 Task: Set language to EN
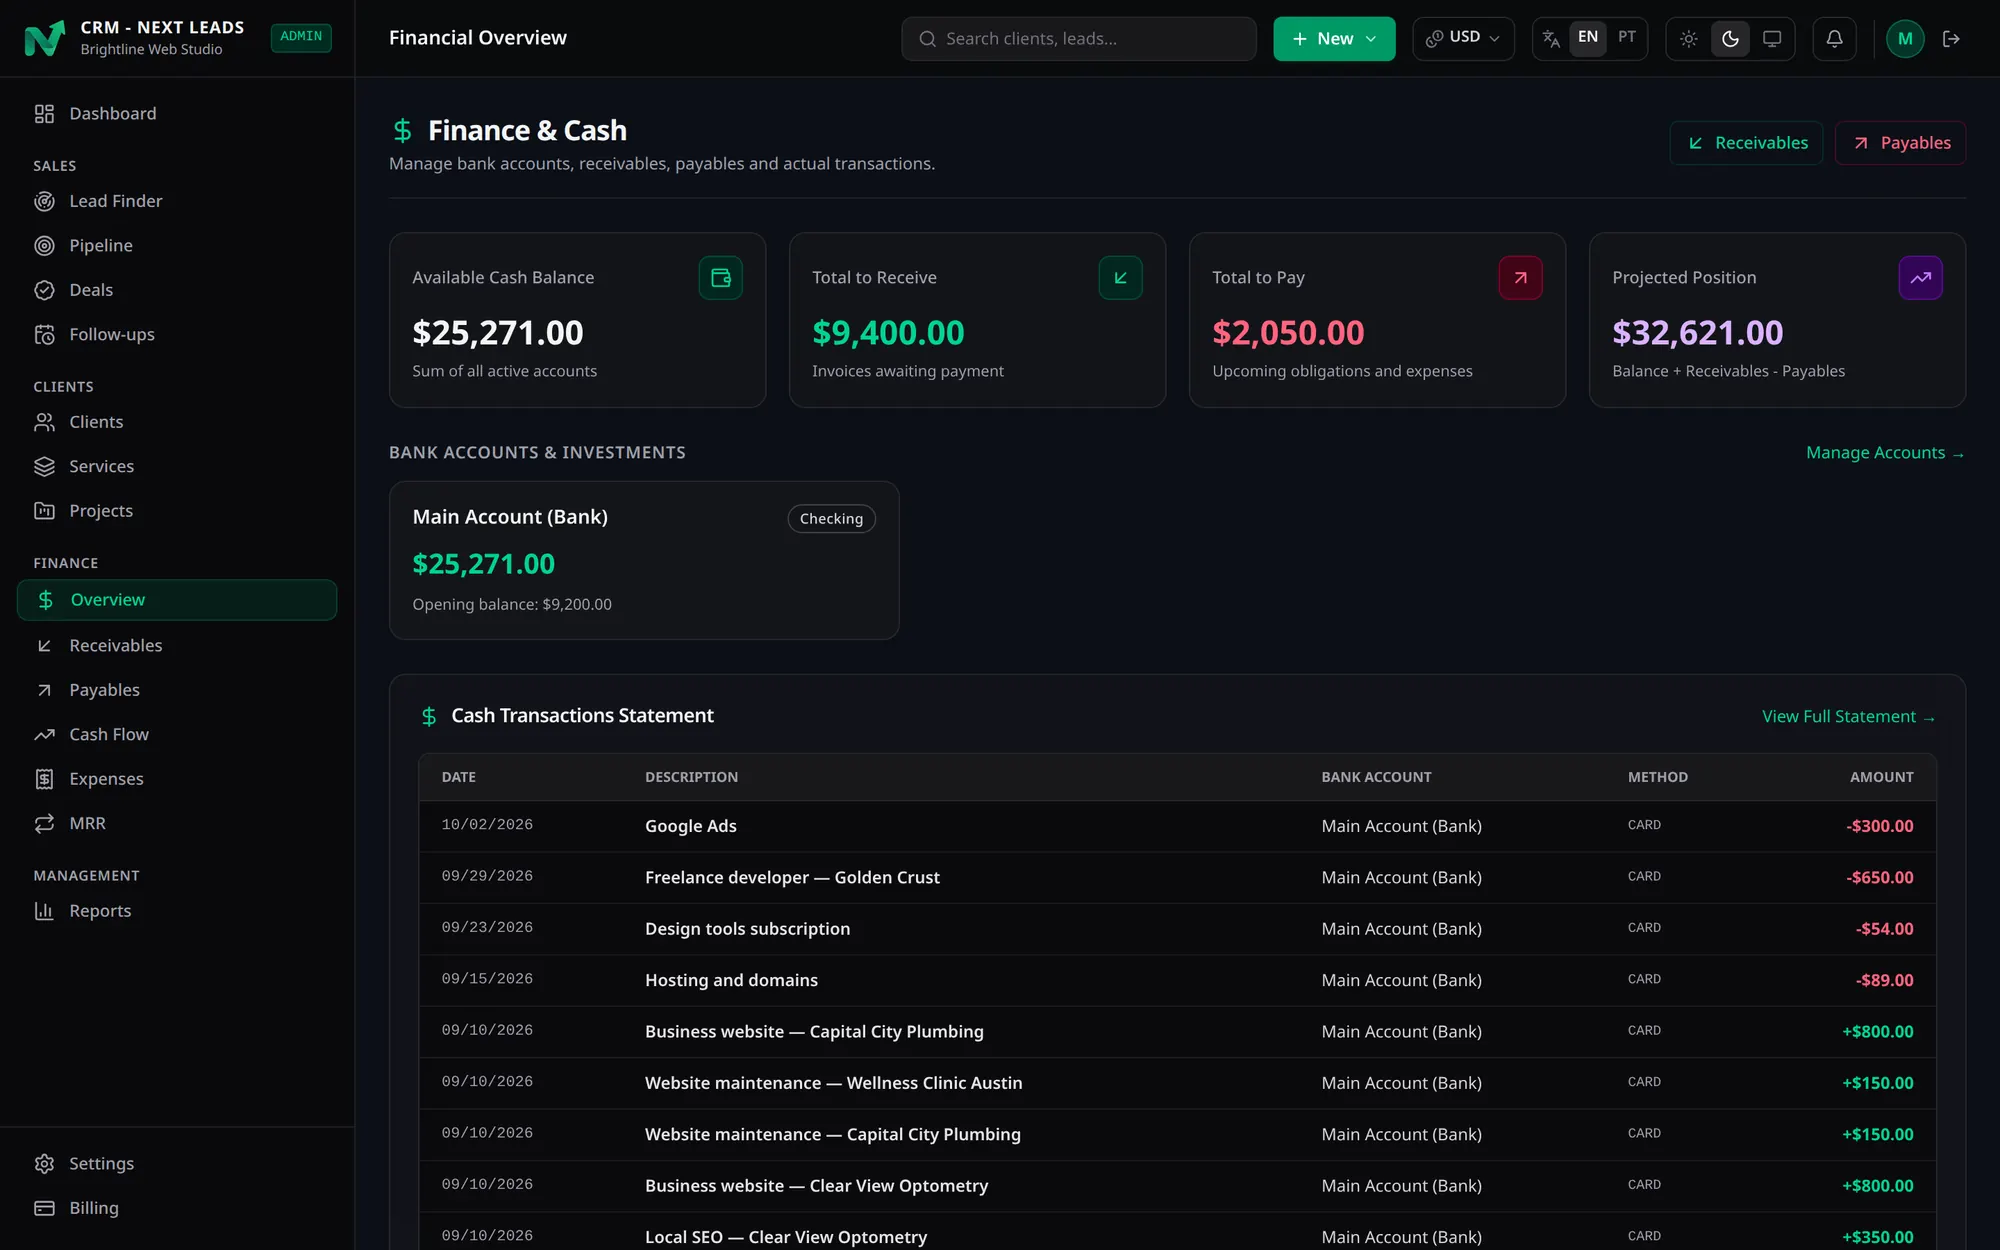point(1587,38)
